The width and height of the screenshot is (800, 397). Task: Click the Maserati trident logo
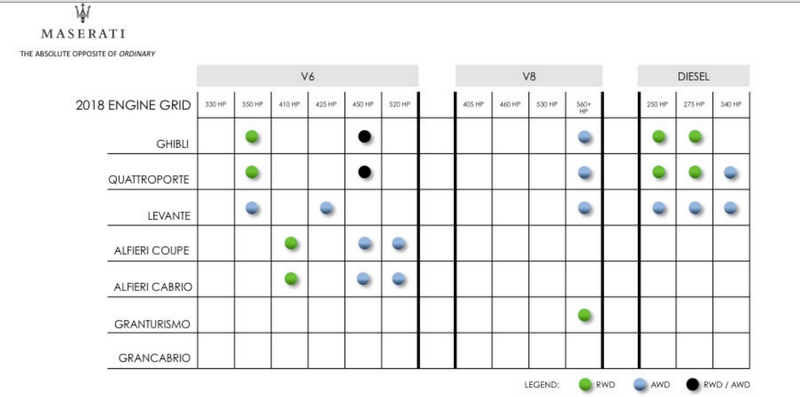coord(83,14)
